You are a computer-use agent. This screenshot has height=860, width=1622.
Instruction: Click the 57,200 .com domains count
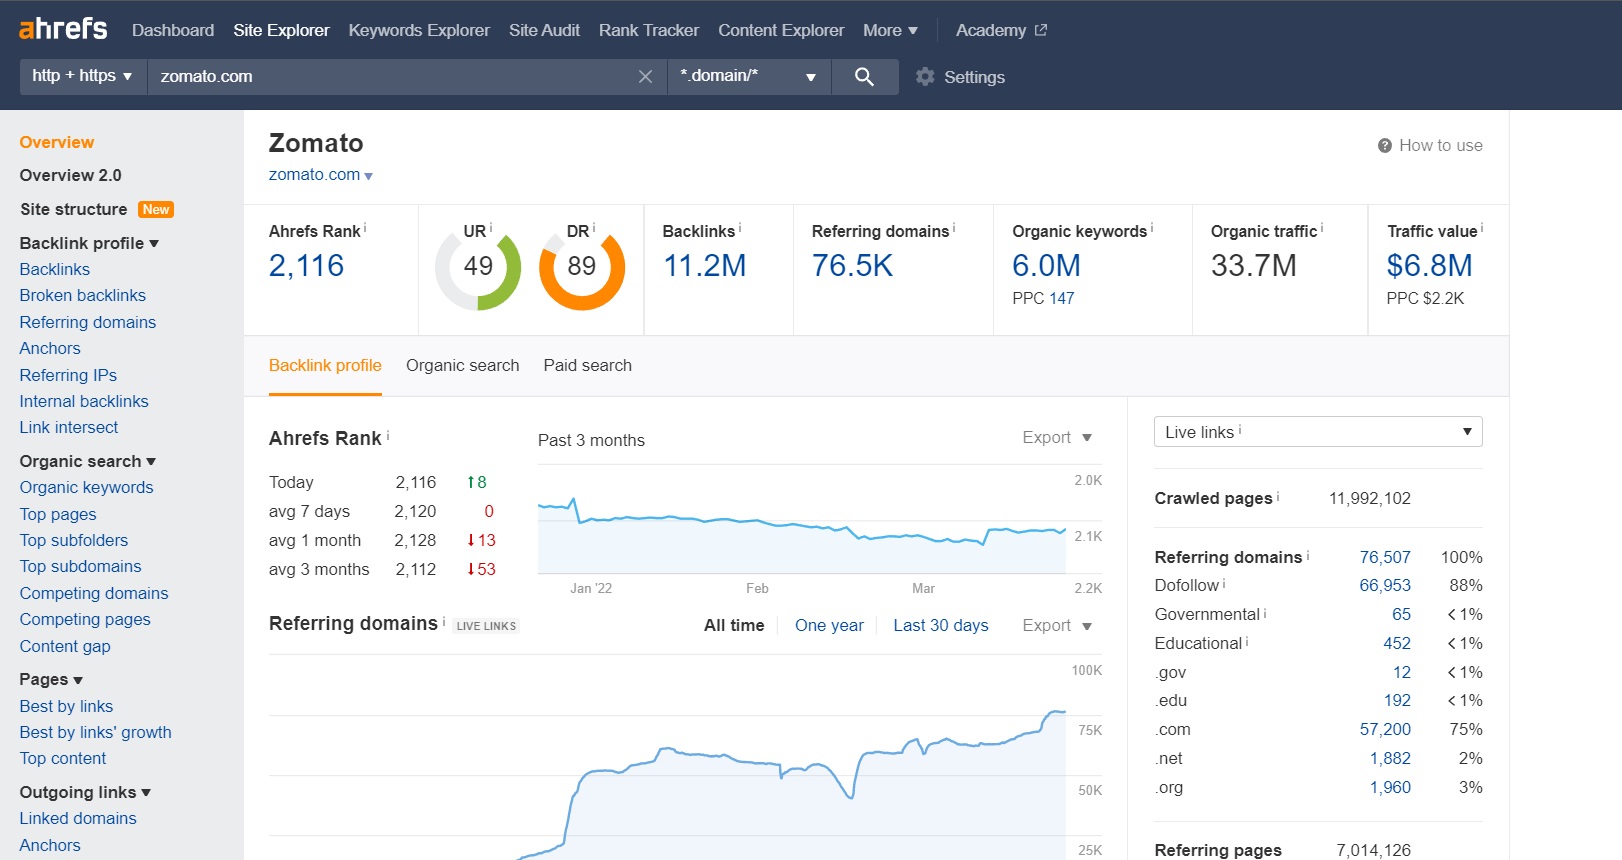1385,729
